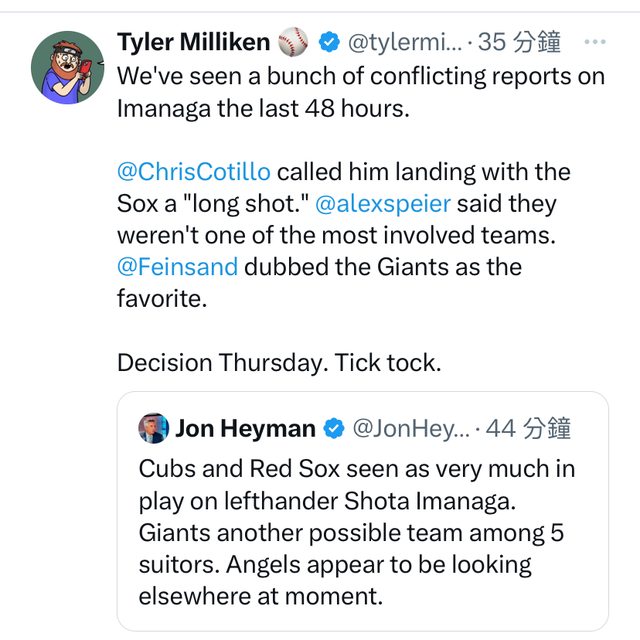The height and width of the screenshot is (640, 640).
Task: Open the 44 分鐘 quoted tweet timestamp
Action: [529, 429]
